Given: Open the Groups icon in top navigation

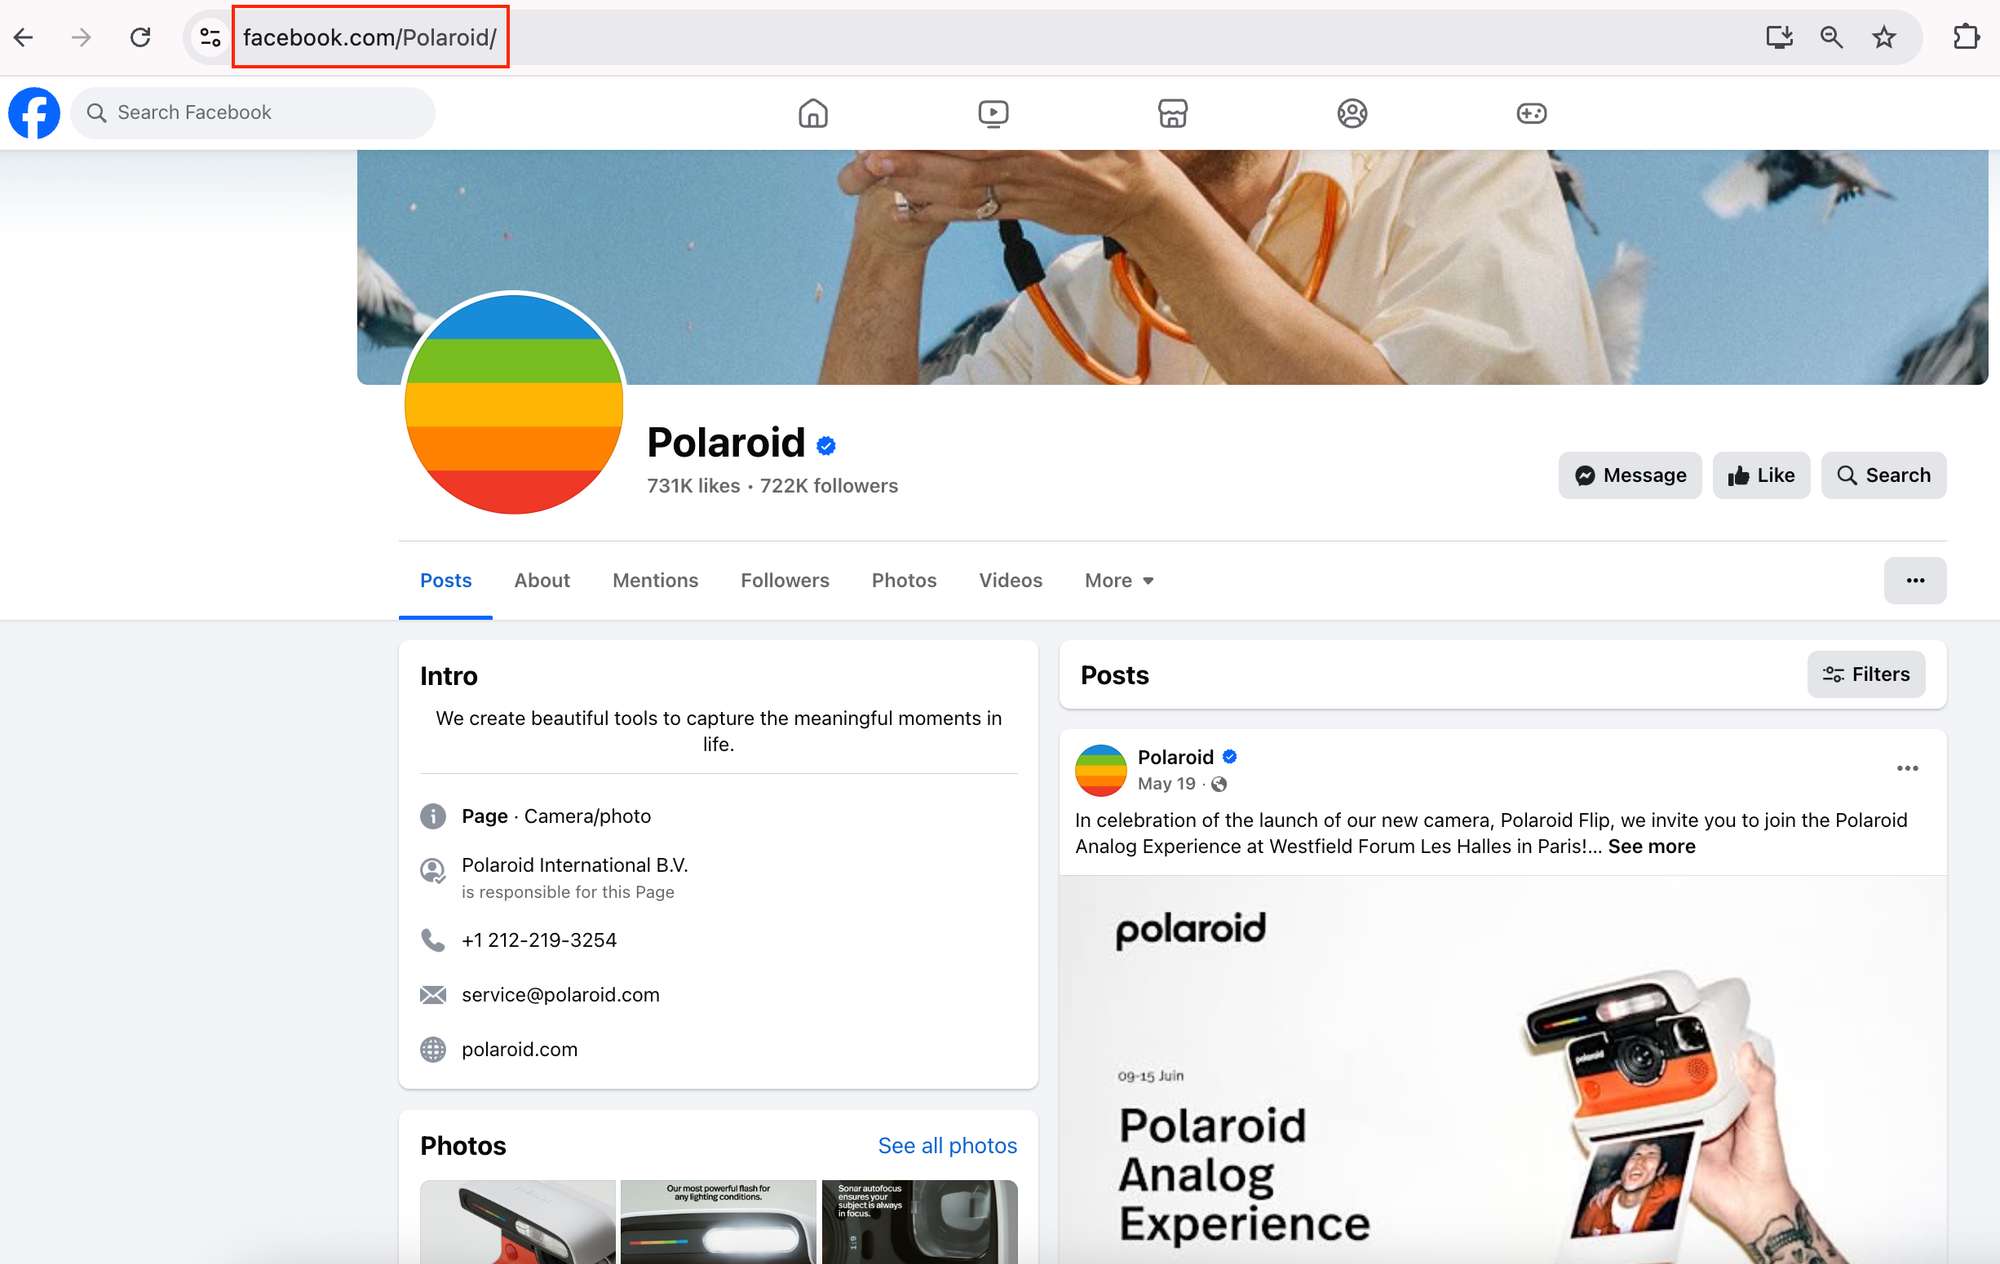Looking at the screenshot, I should pyautogui.click(x=1352, y=113).
